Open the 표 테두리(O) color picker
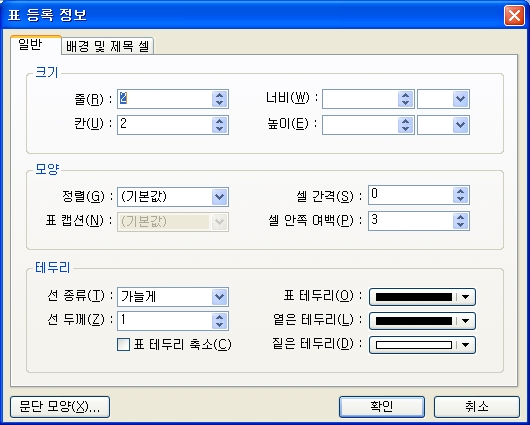The image size is (530, 425). pos(422,297)
